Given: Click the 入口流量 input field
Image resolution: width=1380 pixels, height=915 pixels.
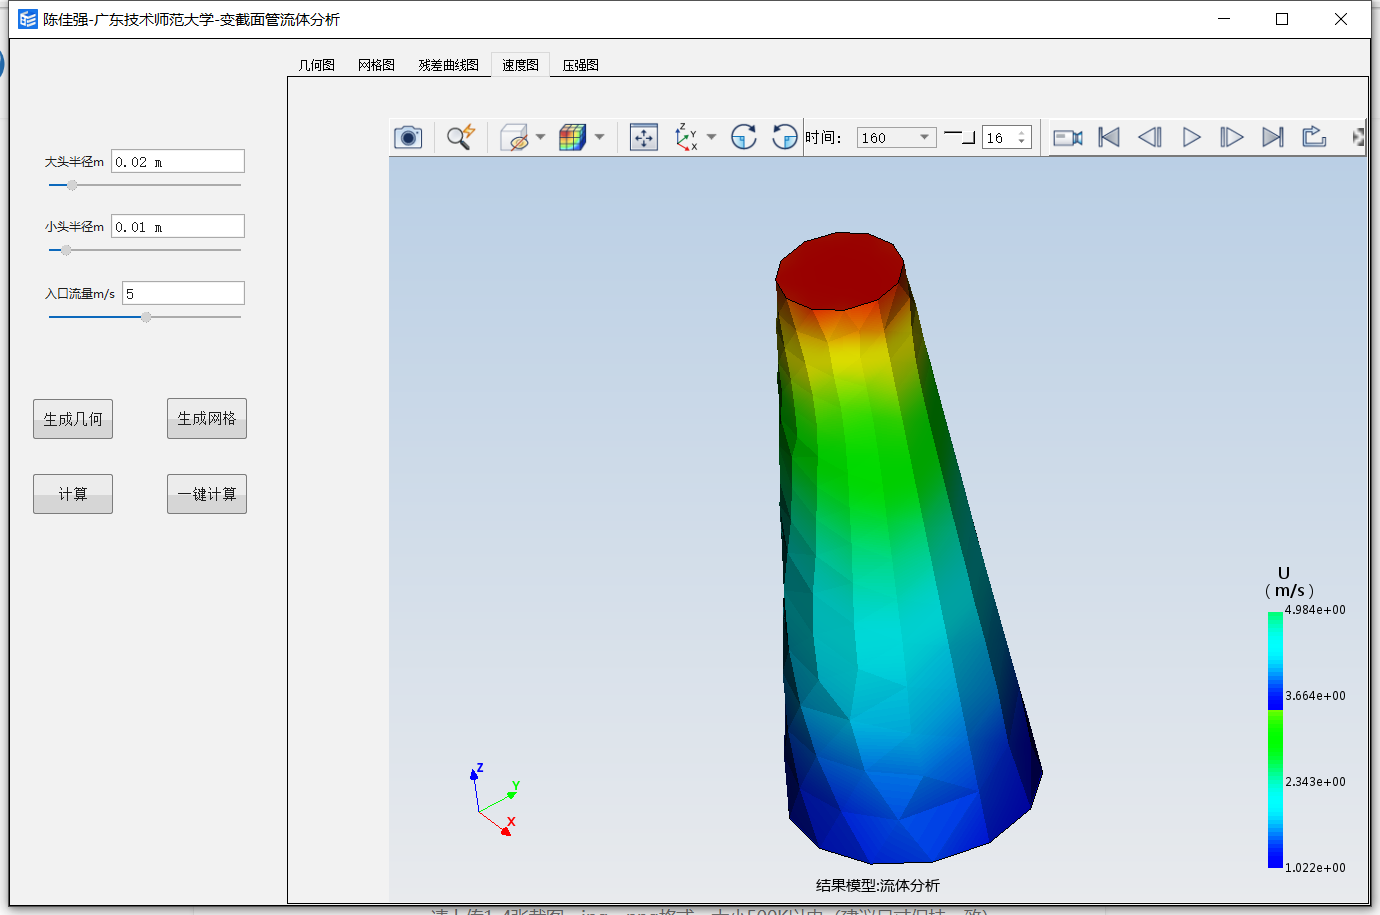Looking at the screenshot, I should click(183, 293).
